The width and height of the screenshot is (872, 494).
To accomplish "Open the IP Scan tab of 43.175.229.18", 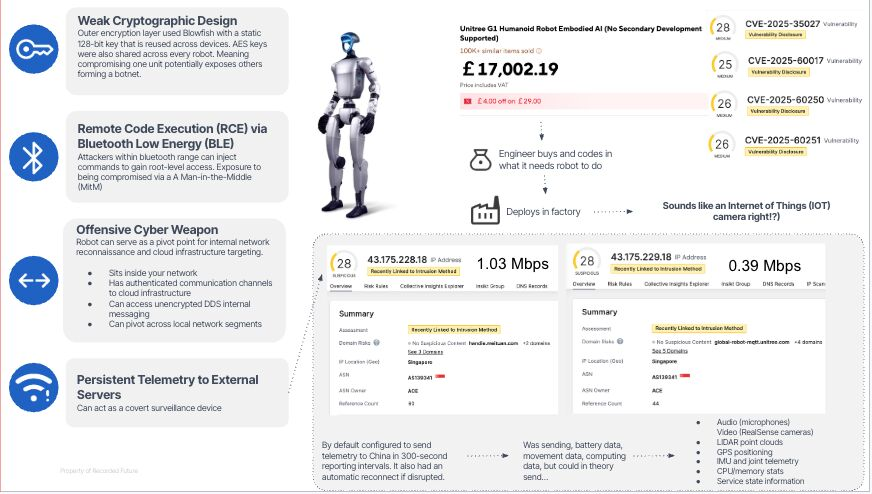I will tap(815, 284).
